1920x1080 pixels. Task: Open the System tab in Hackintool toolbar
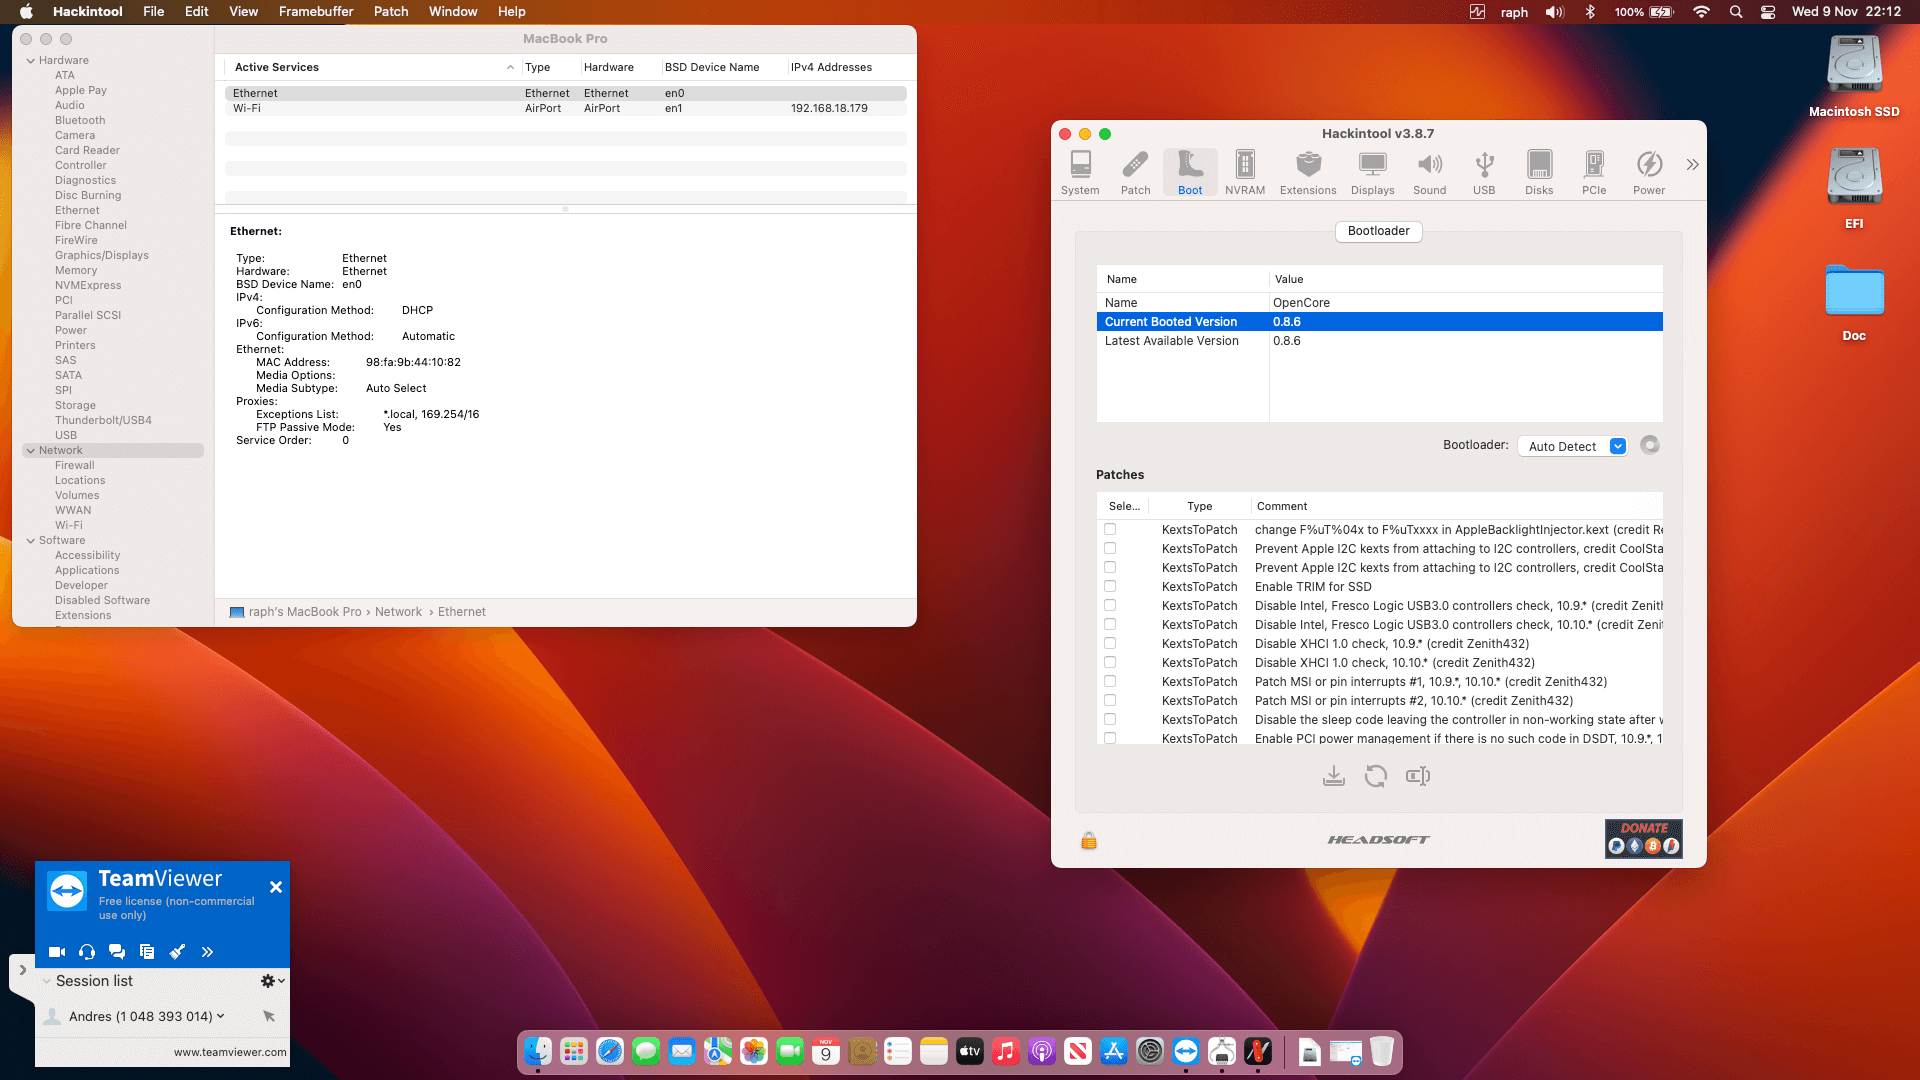[x=1080, y=172]
